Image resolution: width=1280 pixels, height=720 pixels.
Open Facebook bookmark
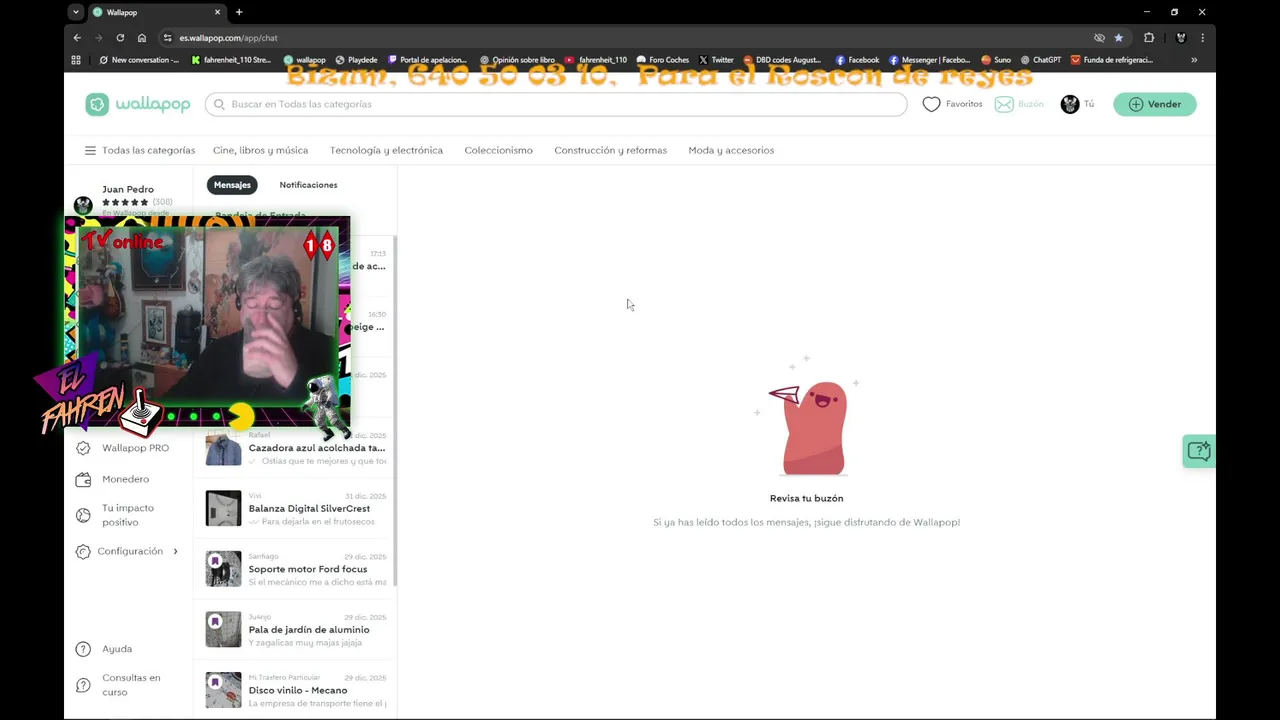tap(857, 60)
